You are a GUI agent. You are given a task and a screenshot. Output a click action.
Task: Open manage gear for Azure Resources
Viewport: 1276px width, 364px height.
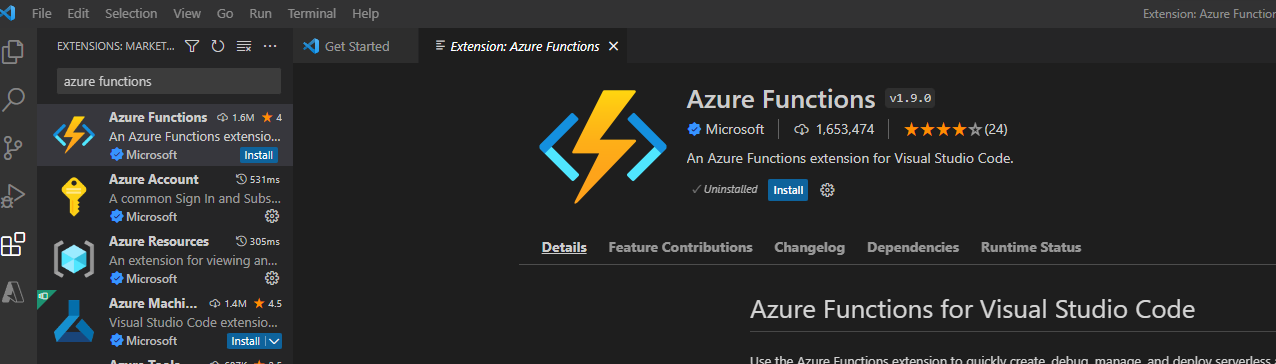click(272, 278)
